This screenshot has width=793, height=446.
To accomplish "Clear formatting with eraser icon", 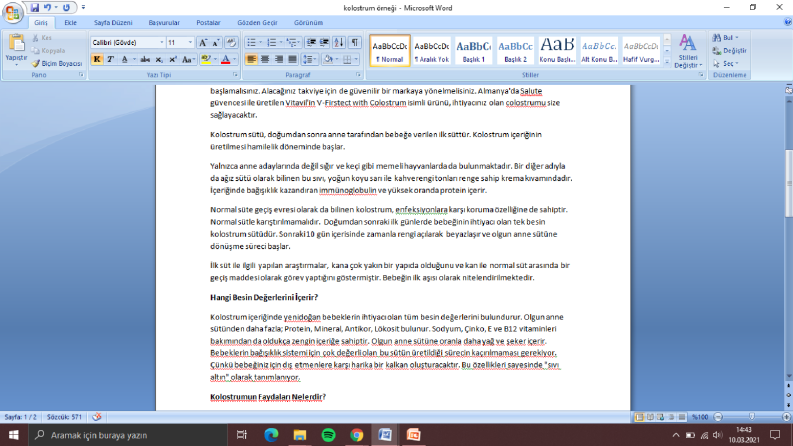I will (x=231, y=42).
